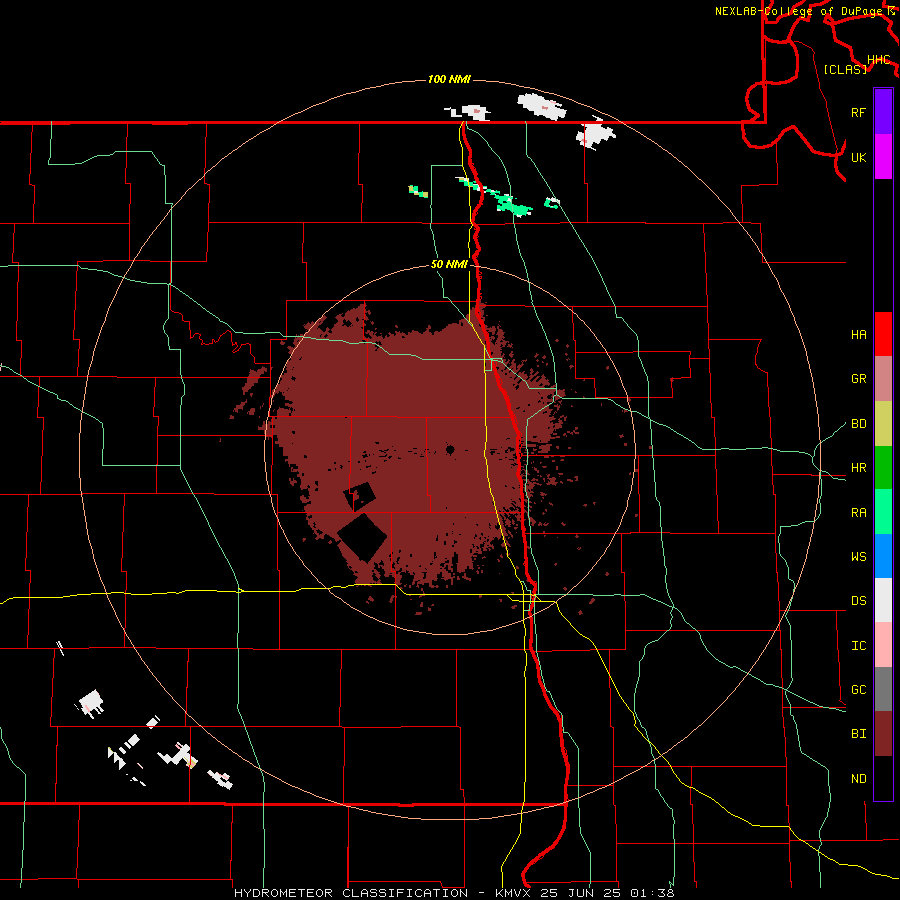Click the larger black diamond gap in echoes

362,537
